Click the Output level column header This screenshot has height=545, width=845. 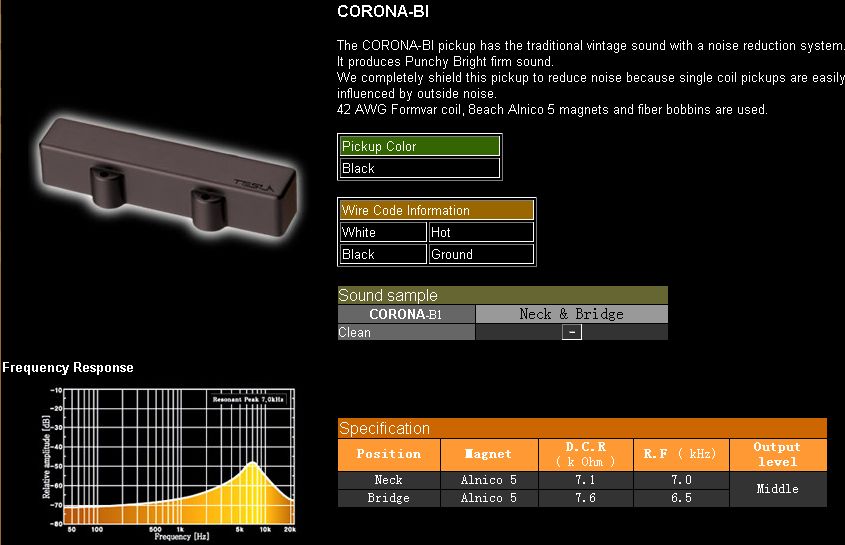778,454
